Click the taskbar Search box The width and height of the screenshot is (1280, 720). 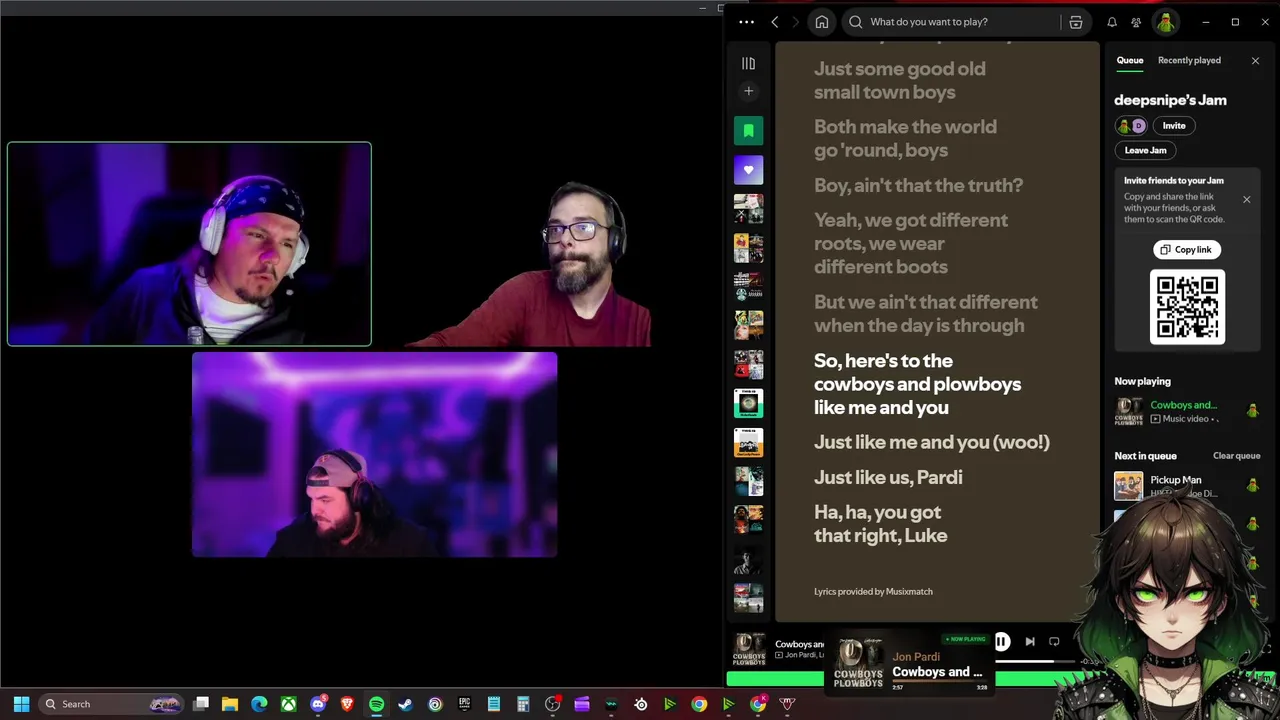coord(110,704)
